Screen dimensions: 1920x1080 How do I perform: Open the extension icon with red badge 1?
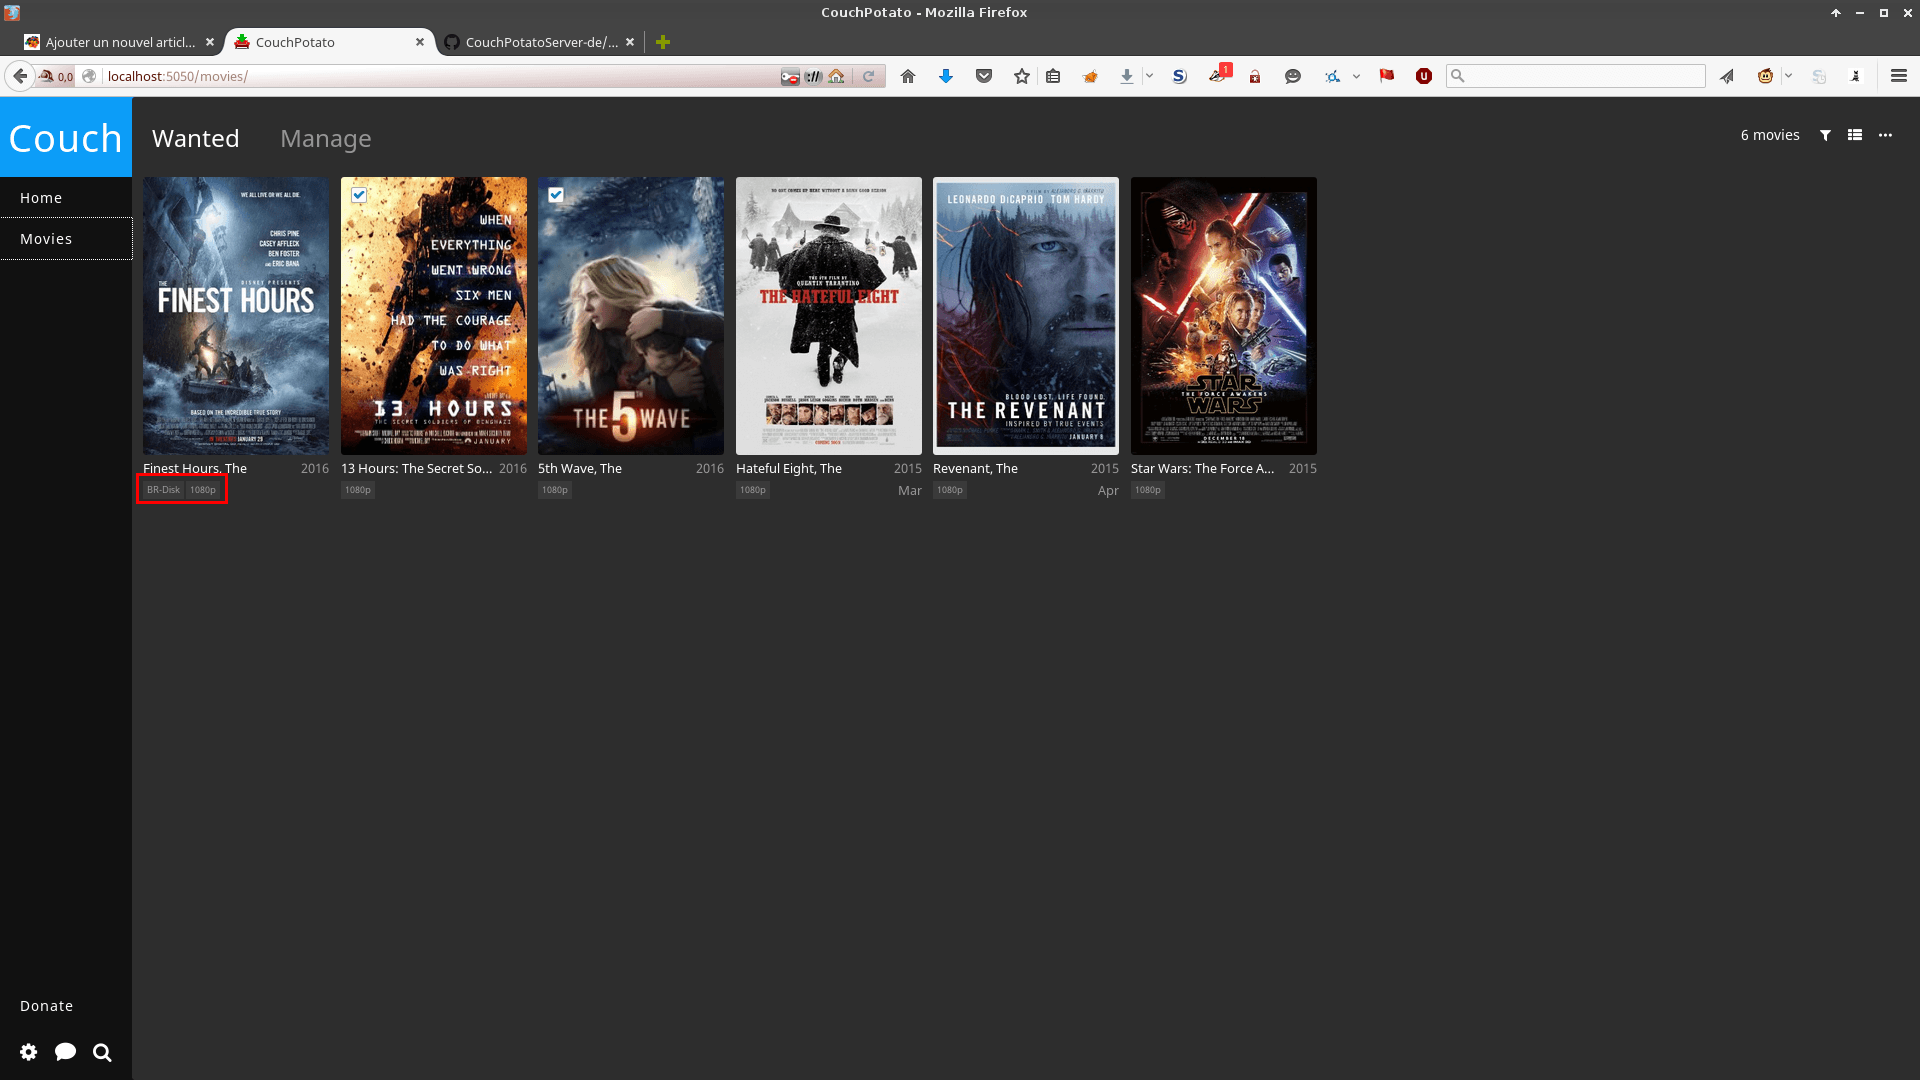pyautogui.click(x=1218, y=75)
